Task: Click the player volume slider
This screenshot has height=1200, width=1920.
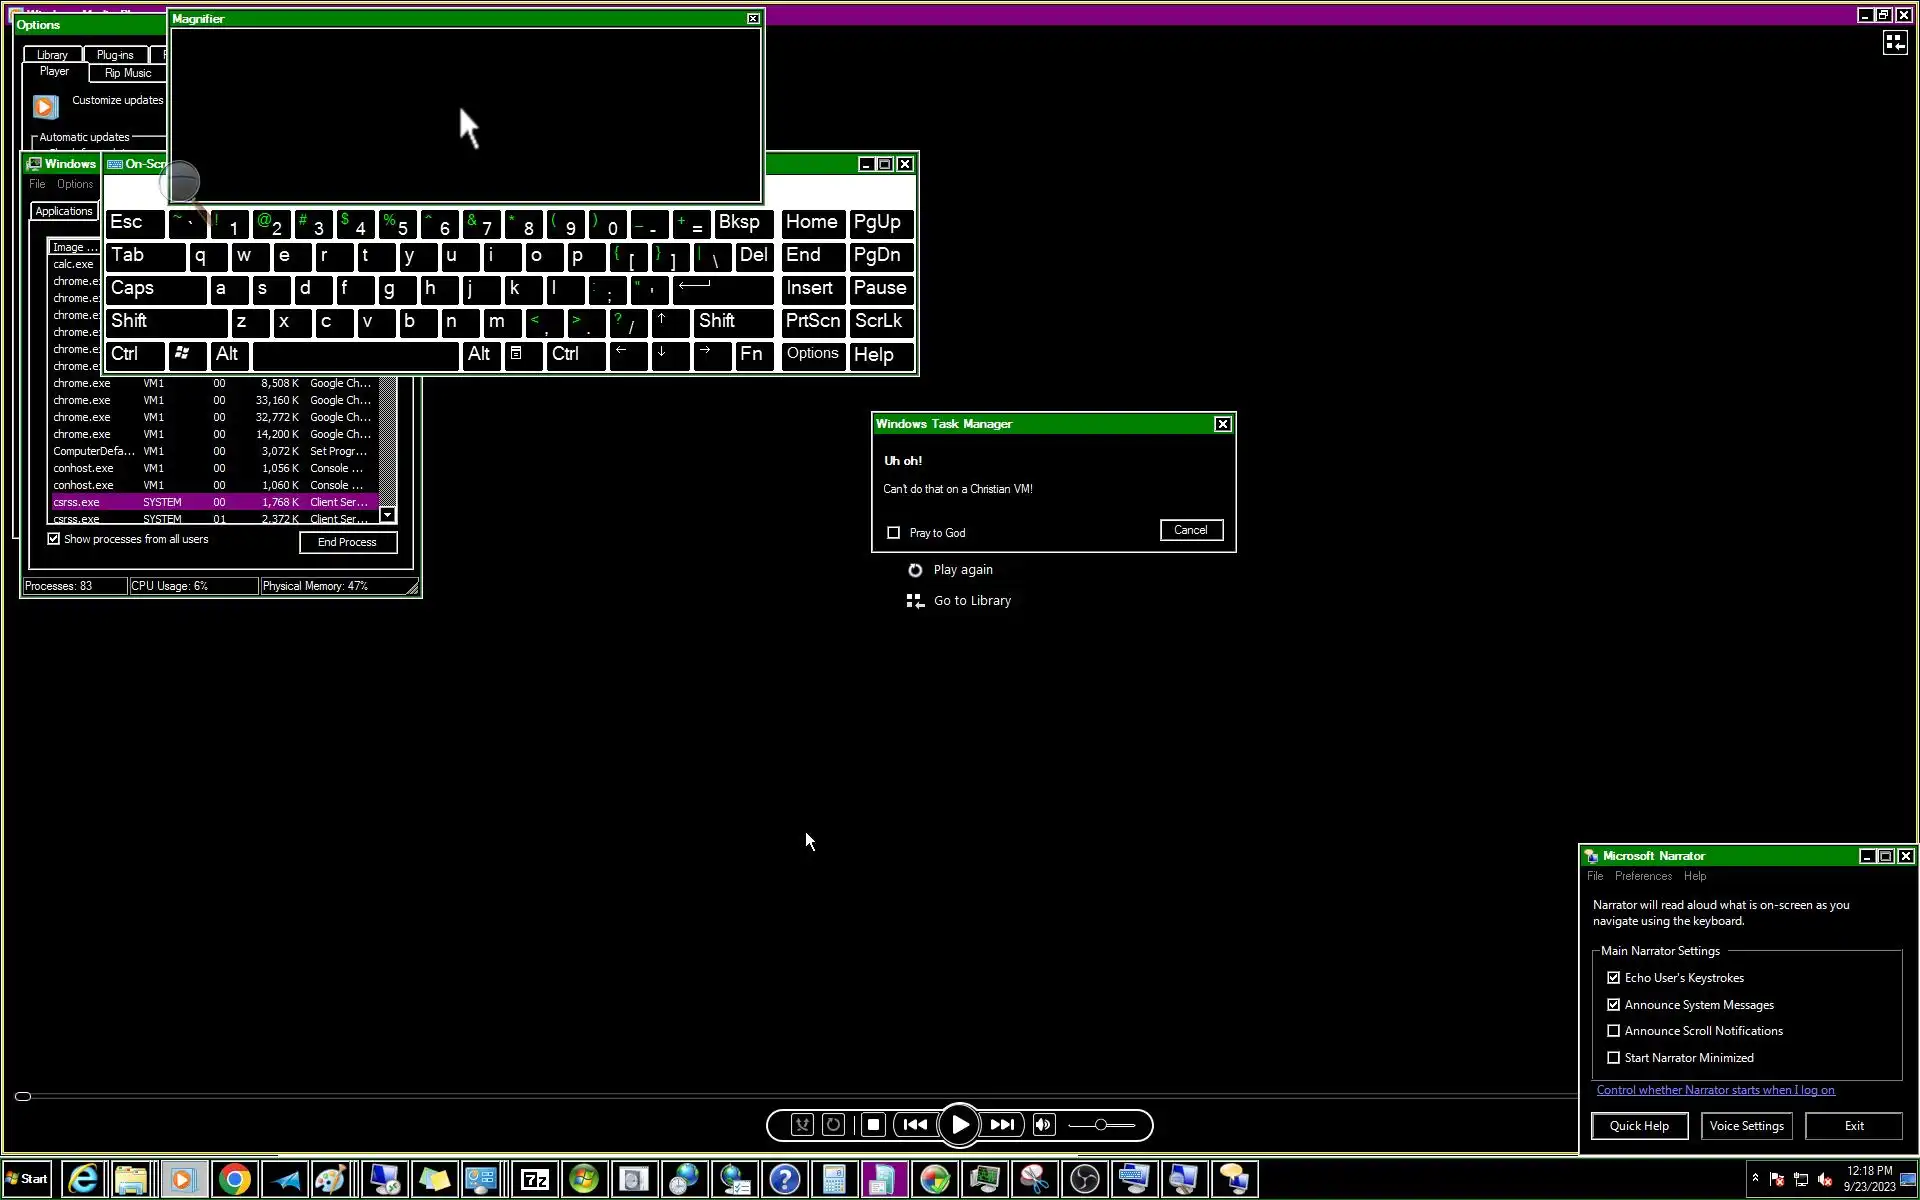Action: coord(1101,1125)
